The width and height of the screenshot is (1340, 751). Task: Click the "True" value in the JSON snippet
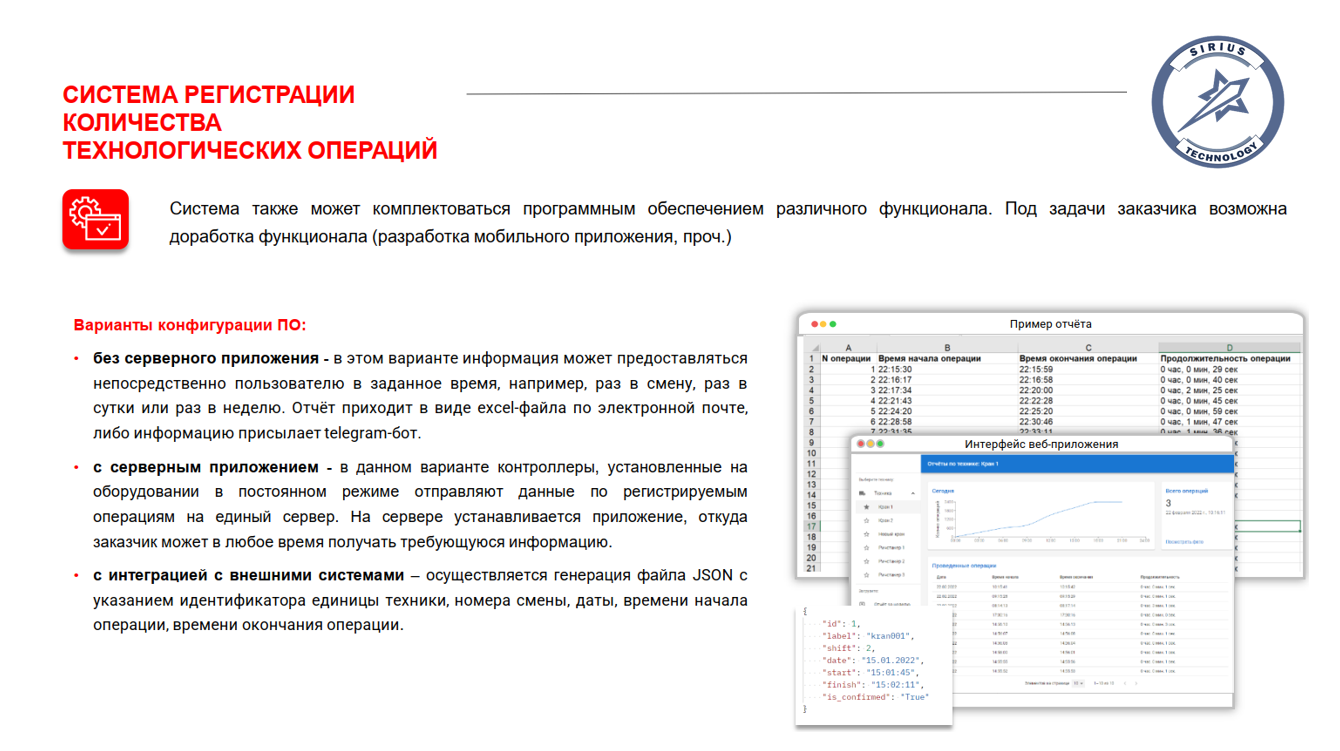click(x=915, y=697)
